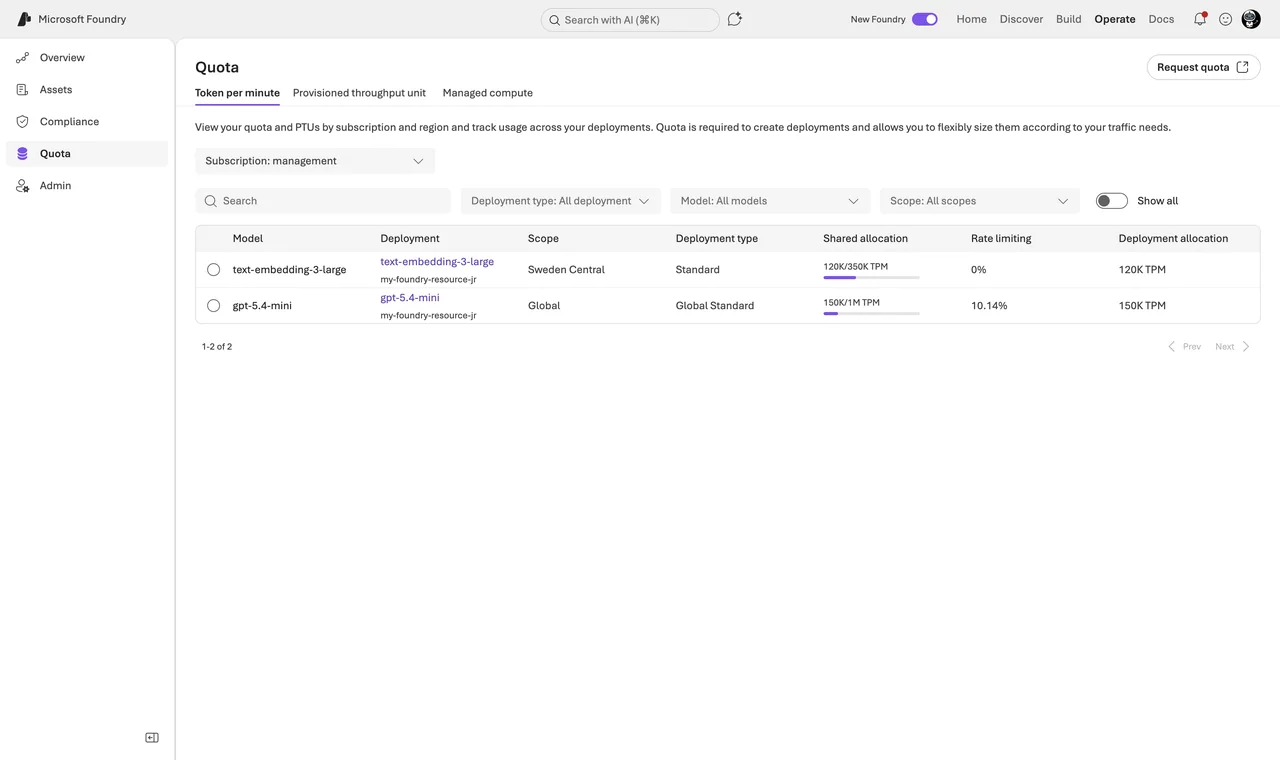Collapse the sidebar with the panel icon

tap(152, 738)
